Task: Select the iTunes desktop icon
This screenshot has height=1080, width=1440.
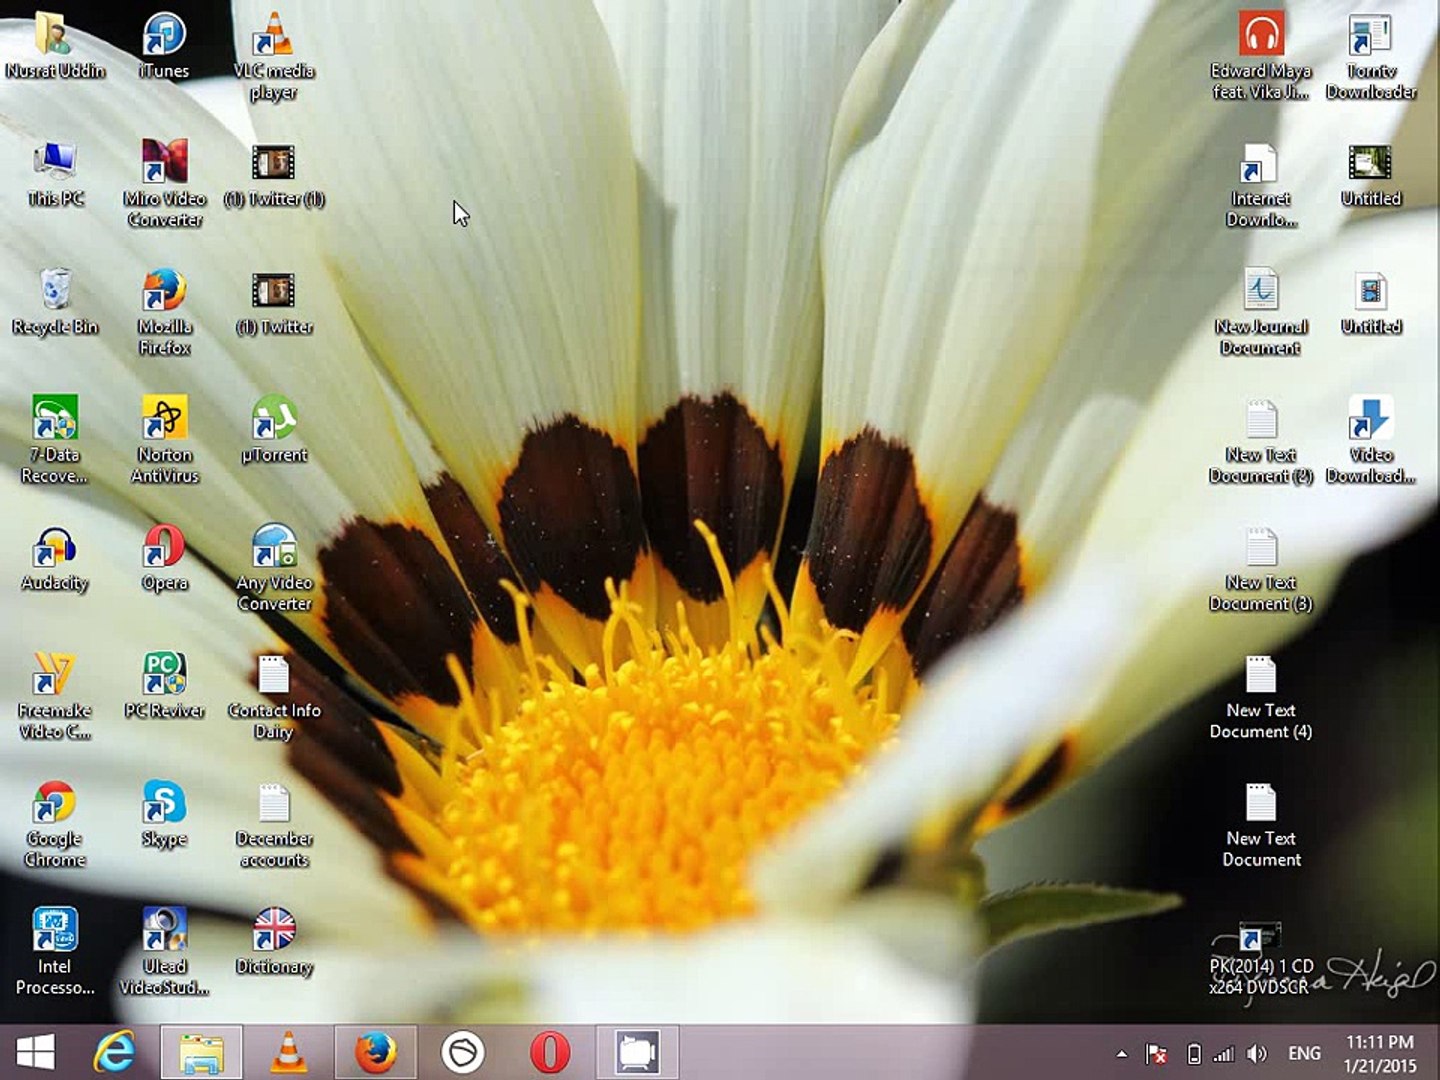Action: point(164,38)
